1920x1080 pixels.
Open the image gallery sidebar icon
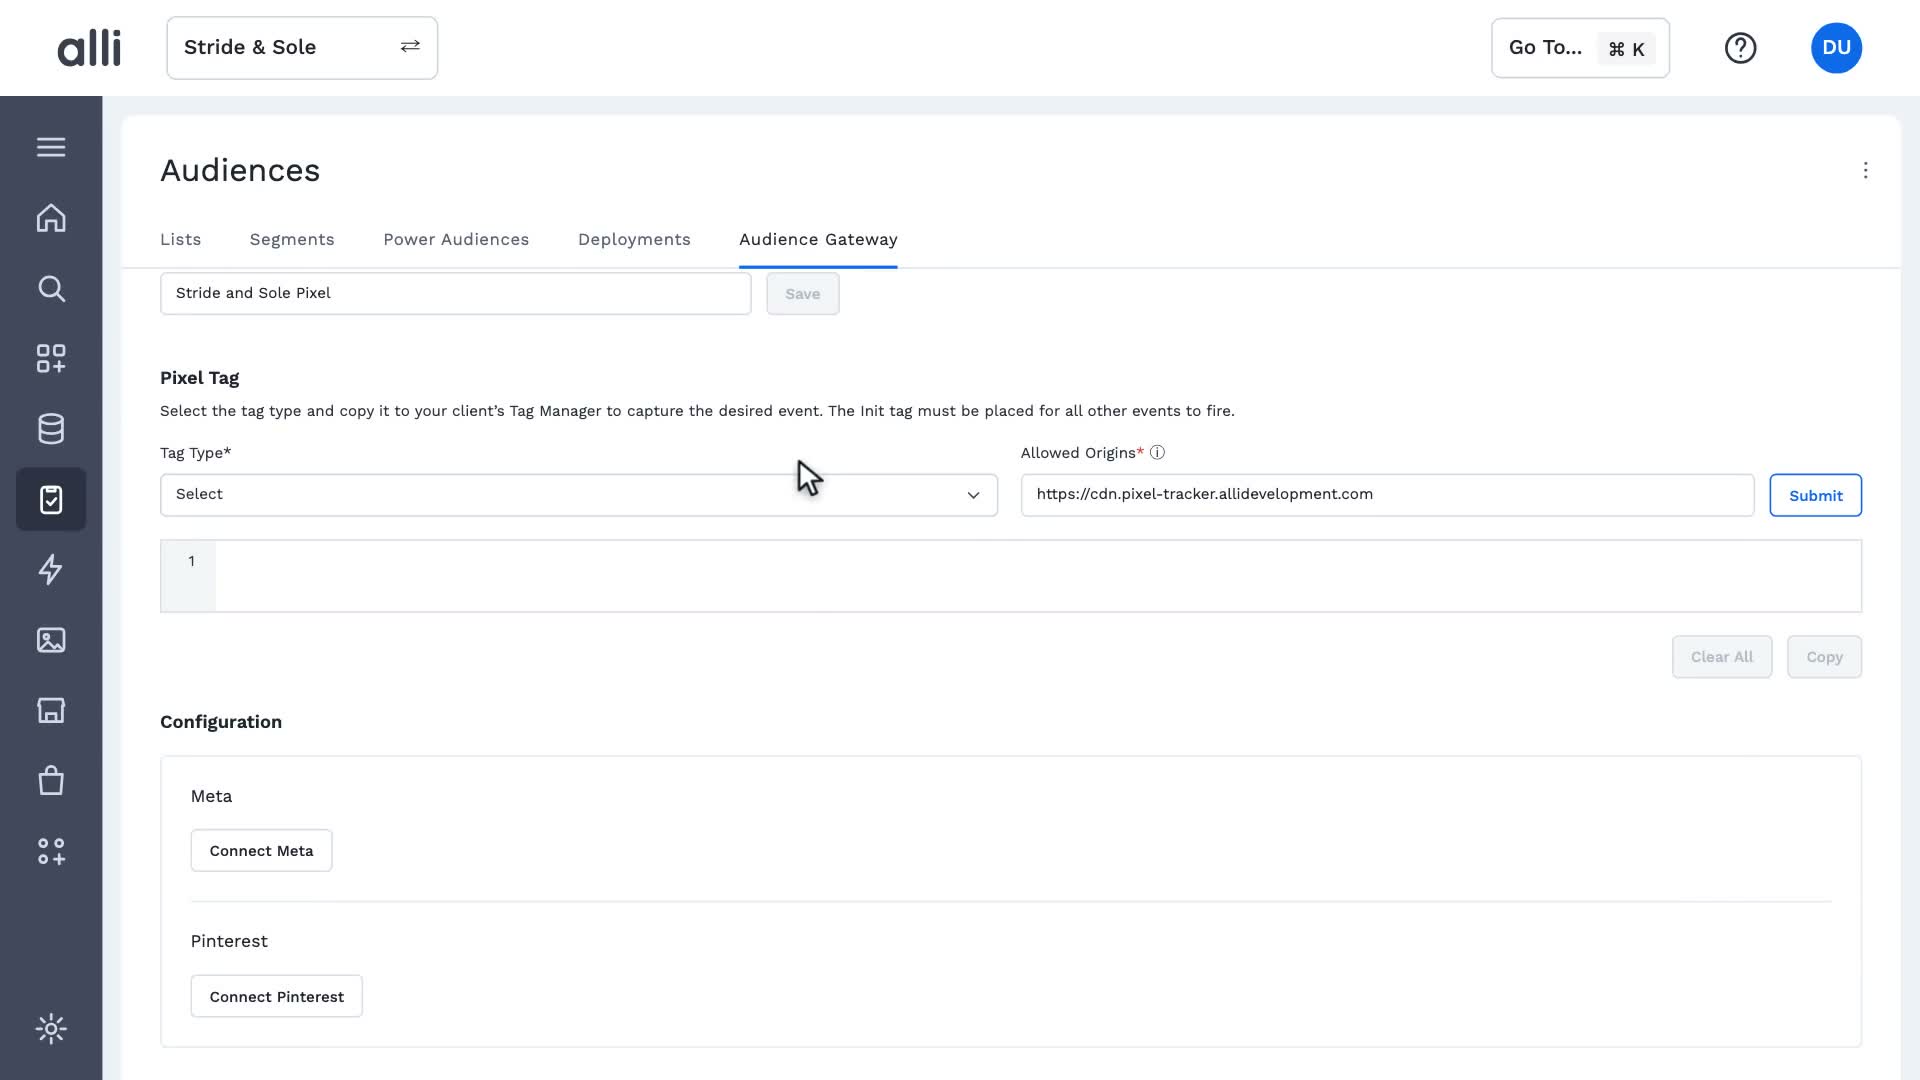pos(51,640)
